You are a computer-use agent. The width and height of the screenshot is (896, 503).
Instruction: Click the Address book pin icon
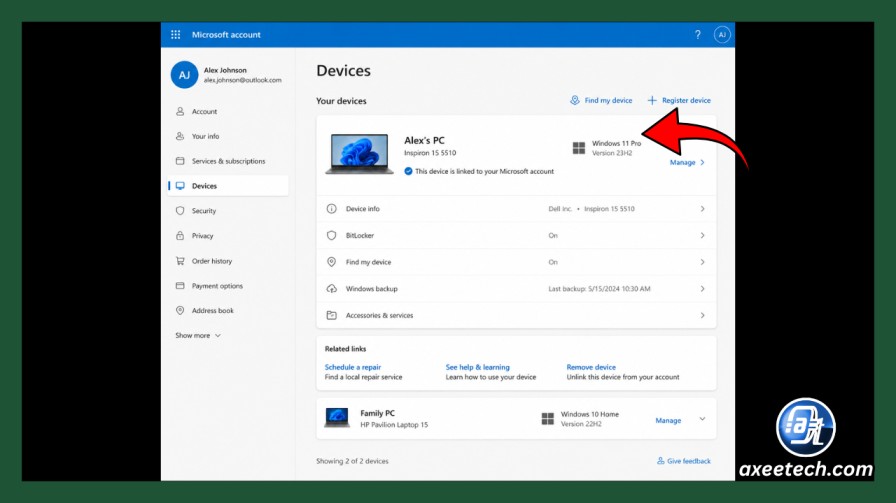point(180,310)
